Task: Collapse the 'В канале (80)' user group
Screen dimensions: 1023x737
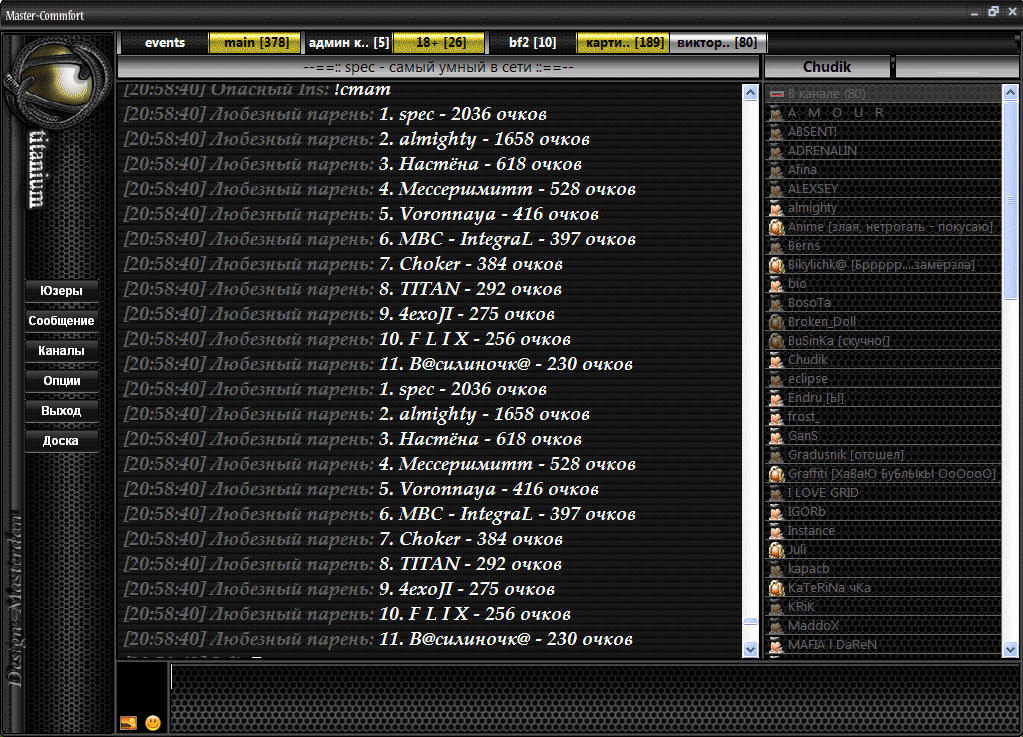Action: tap(776, 94)
